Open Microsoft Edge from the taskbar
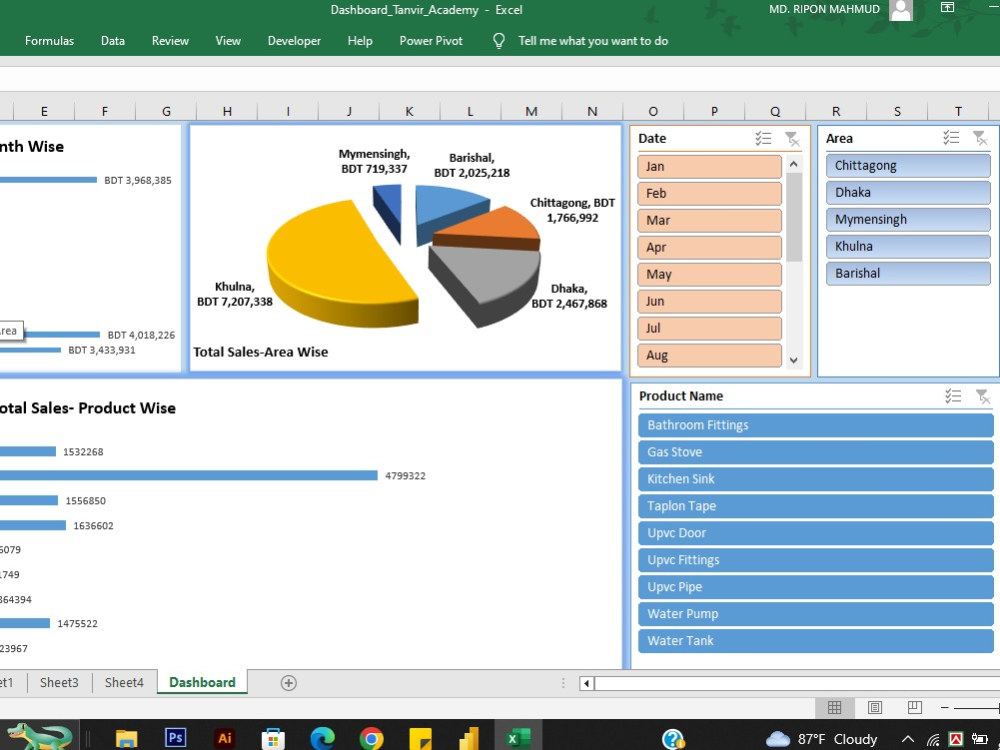 (x=322, y=739)
